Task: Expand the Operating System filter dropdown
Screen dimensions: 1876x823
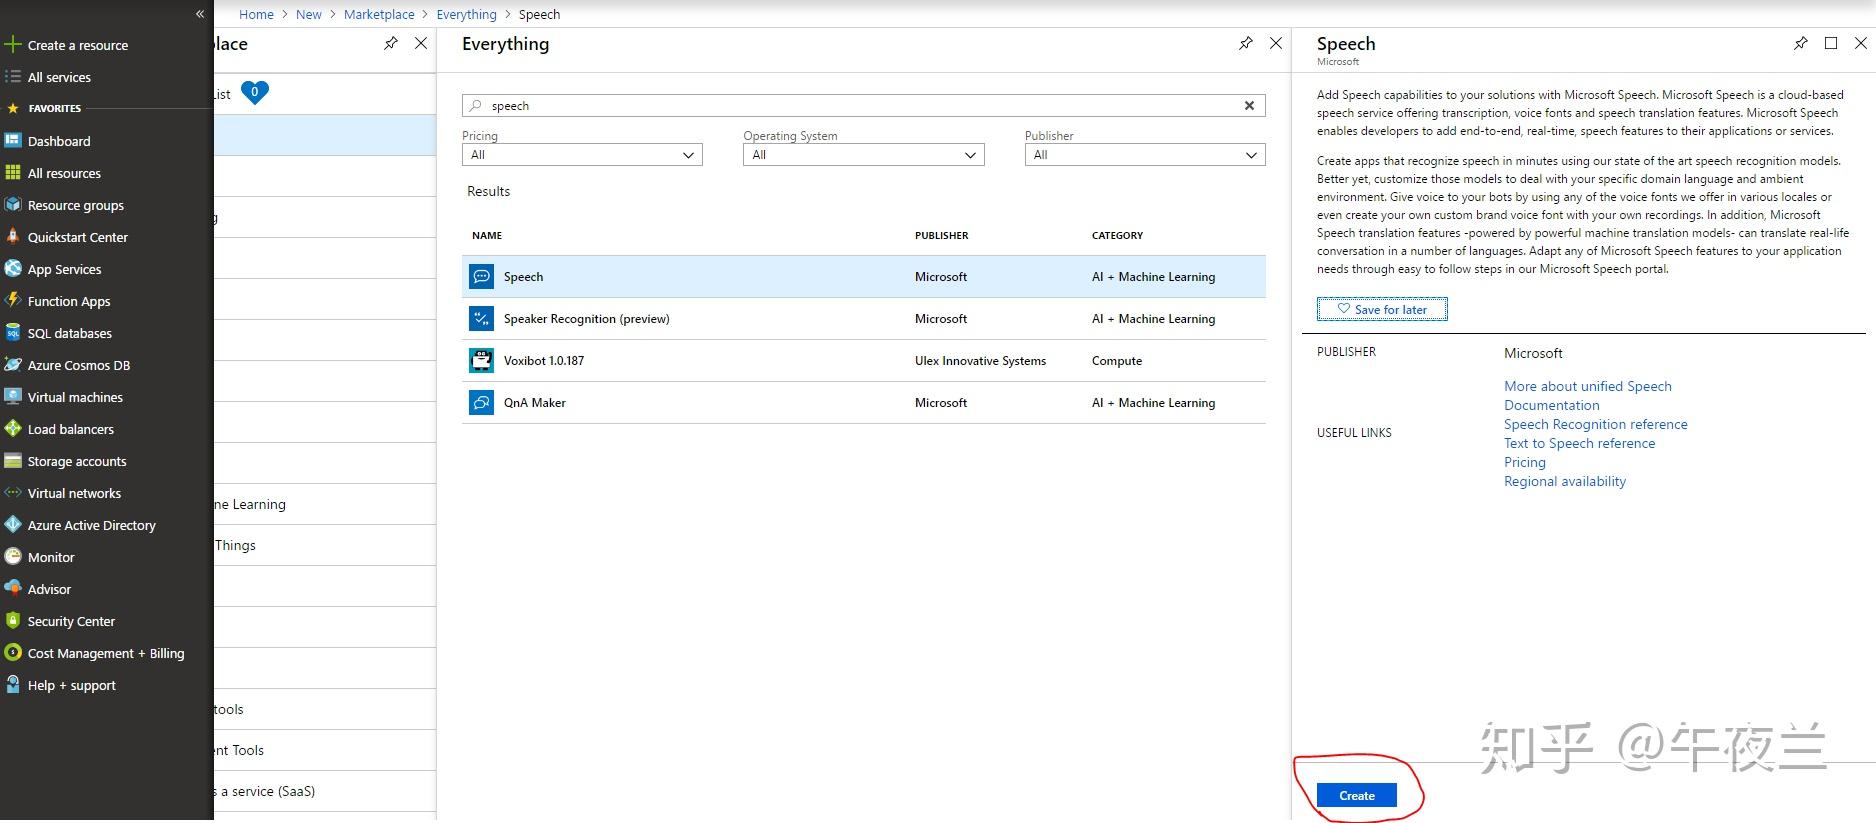Action: coord(863,155)
